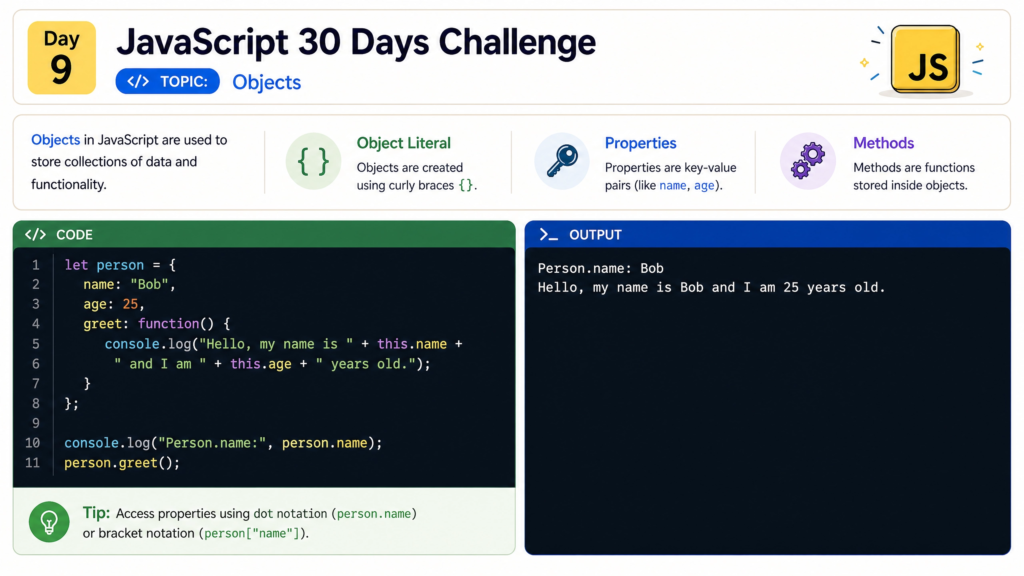Viewport: 1024px width, 576px height.
Task: Click the Properties heading
Action: click(x=641, y=143)
